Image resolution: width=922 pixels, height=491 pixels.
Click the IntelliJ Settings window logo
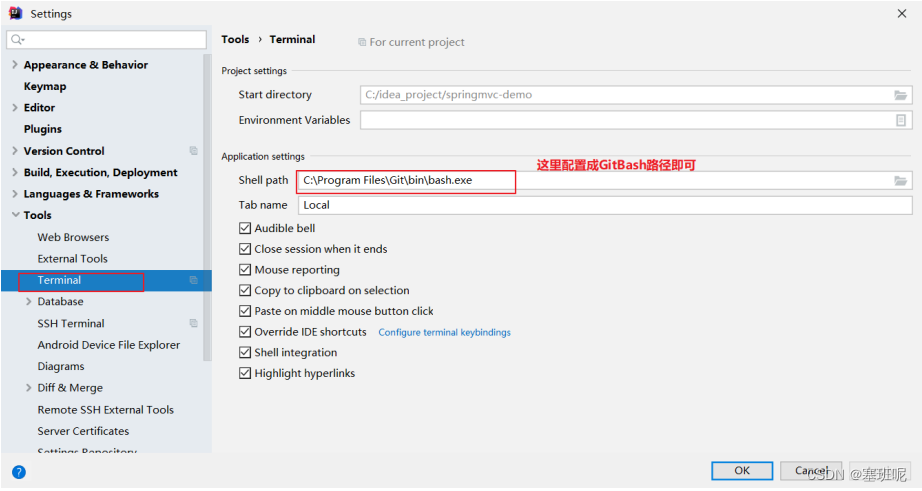point(15,13)
